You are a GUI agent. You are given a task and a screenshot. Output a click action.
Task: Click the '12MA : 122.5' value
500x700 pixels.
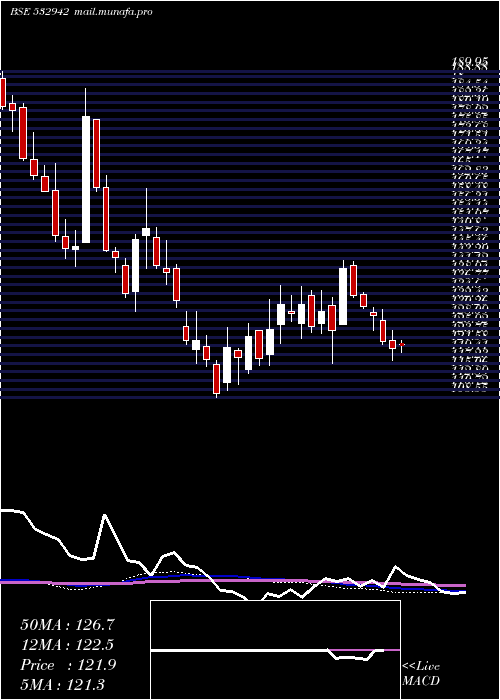[67, 645]
